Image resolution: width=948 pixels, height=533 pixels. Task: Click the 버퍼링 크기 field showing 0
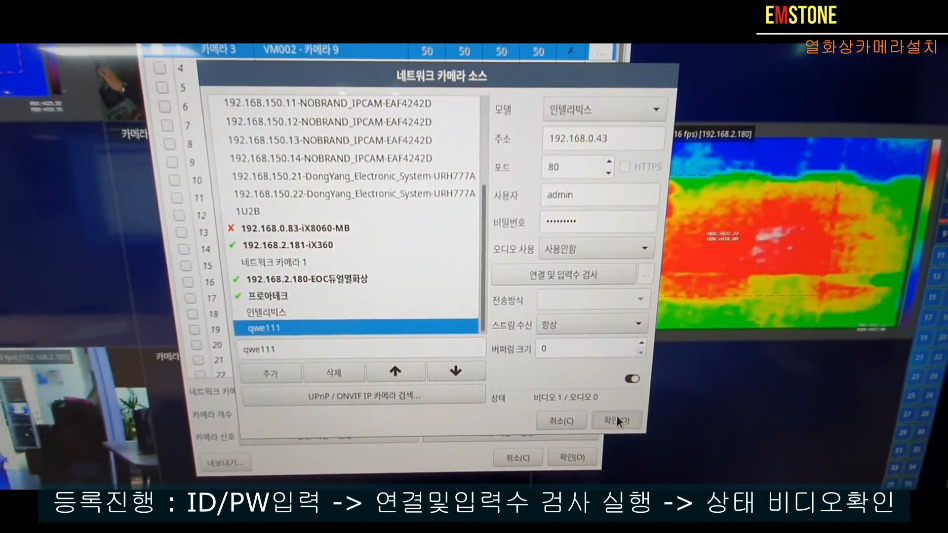point(586,348)
